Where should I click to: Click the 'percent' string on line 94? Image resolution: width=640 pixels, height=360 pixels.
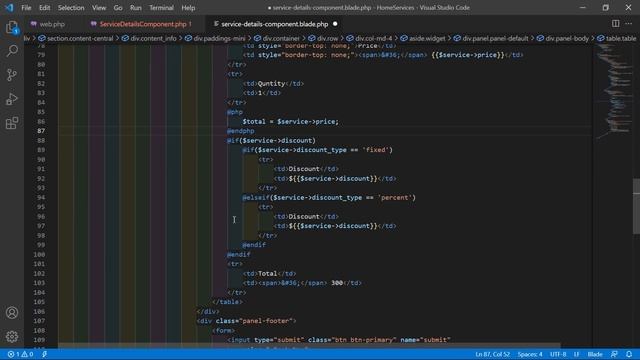395,198
